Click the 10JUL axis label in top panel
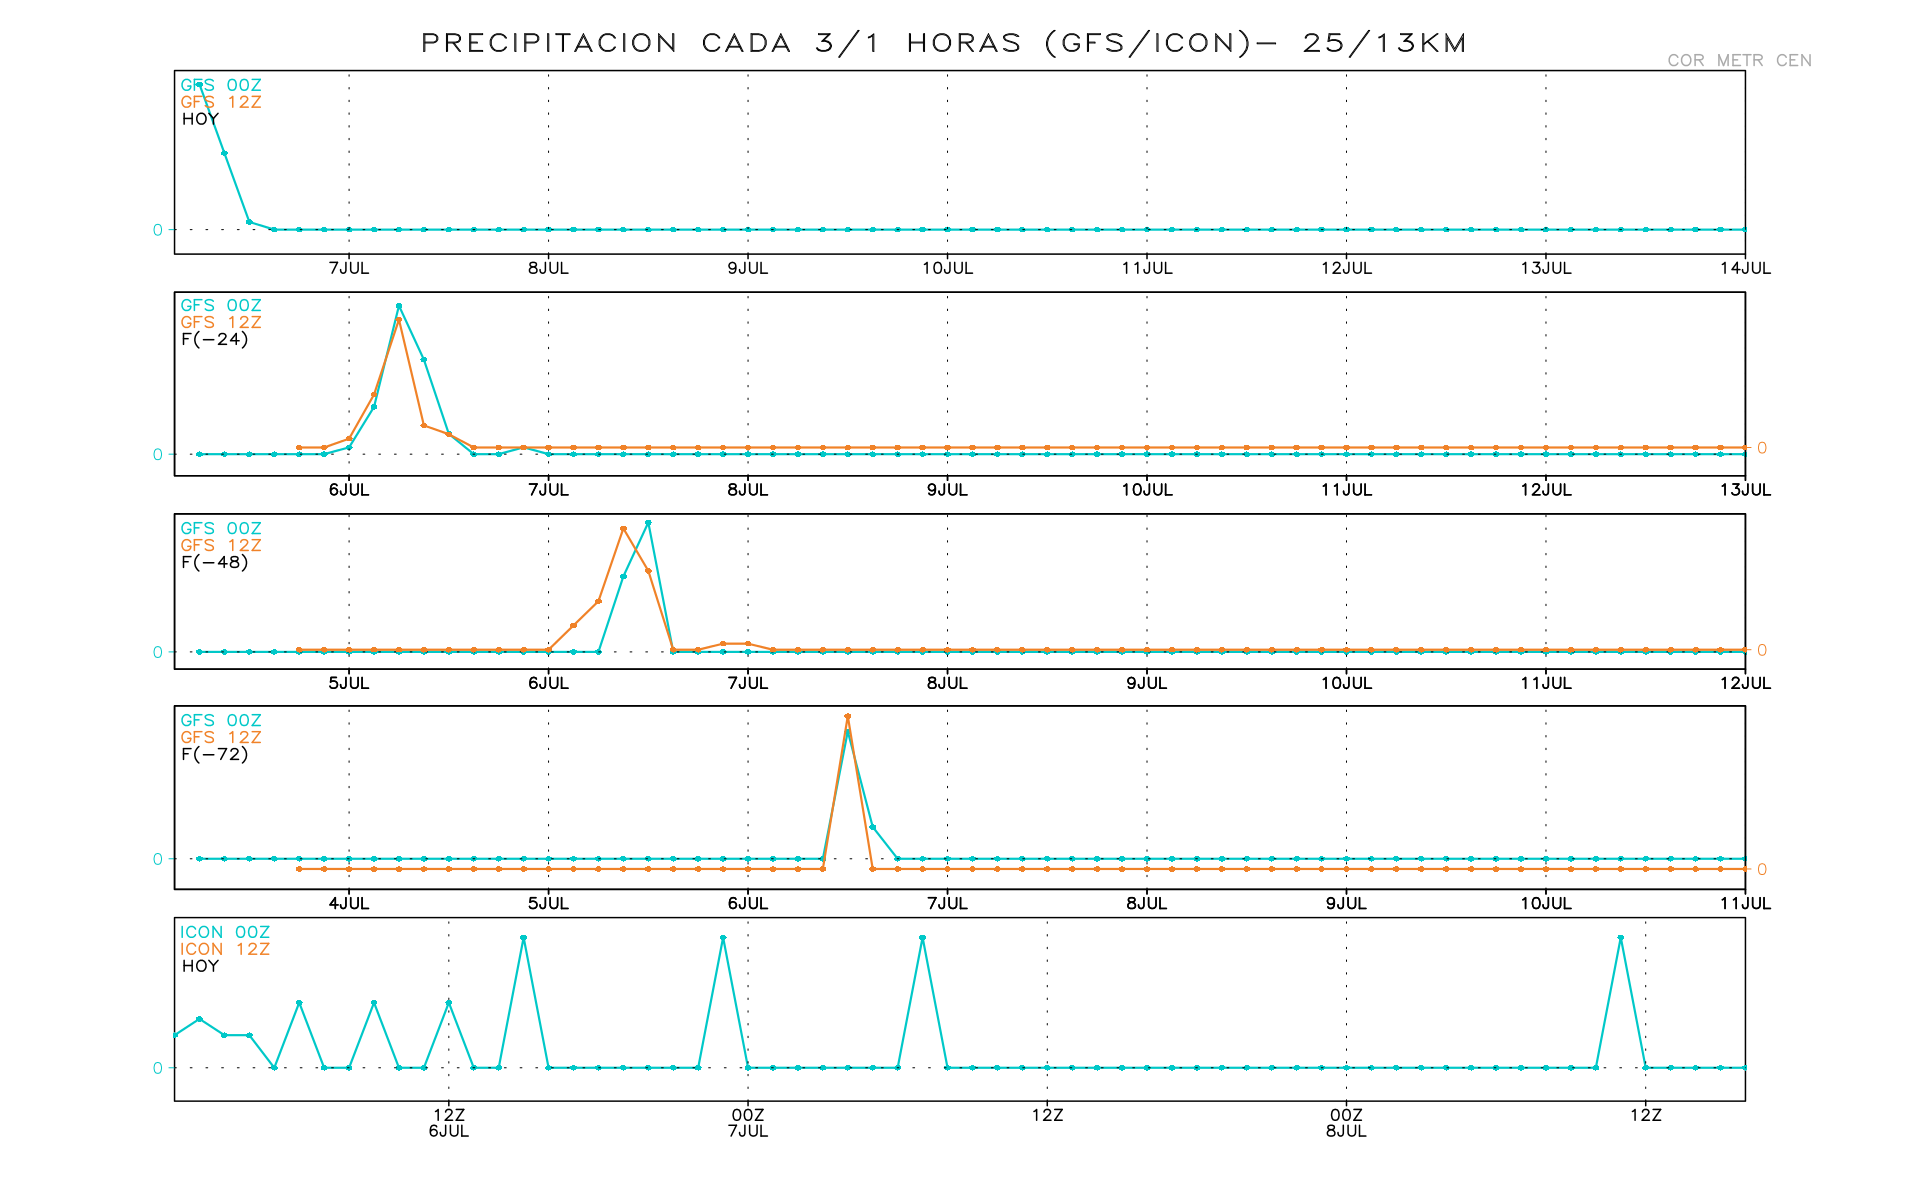The width and height of the screenshot is (1920, 1200). (948, 268)
